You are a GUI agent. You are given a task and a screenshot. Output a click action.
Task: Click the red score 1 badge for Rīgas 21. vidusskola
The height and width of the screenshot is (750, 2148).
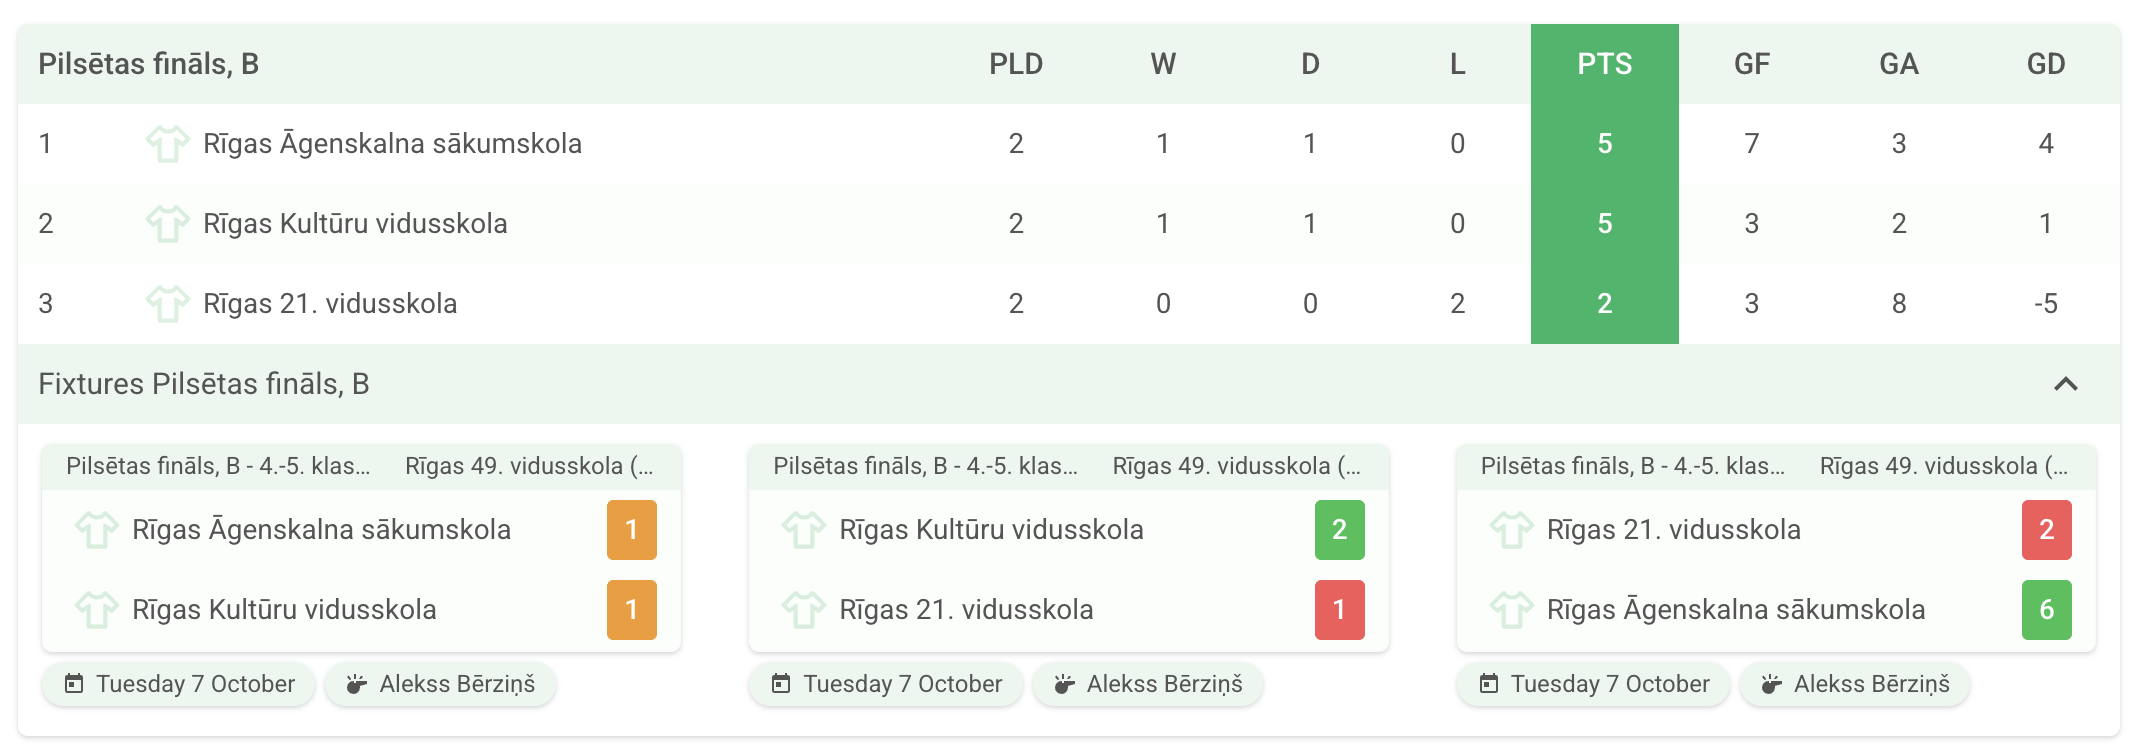[x=1339, y=610]
